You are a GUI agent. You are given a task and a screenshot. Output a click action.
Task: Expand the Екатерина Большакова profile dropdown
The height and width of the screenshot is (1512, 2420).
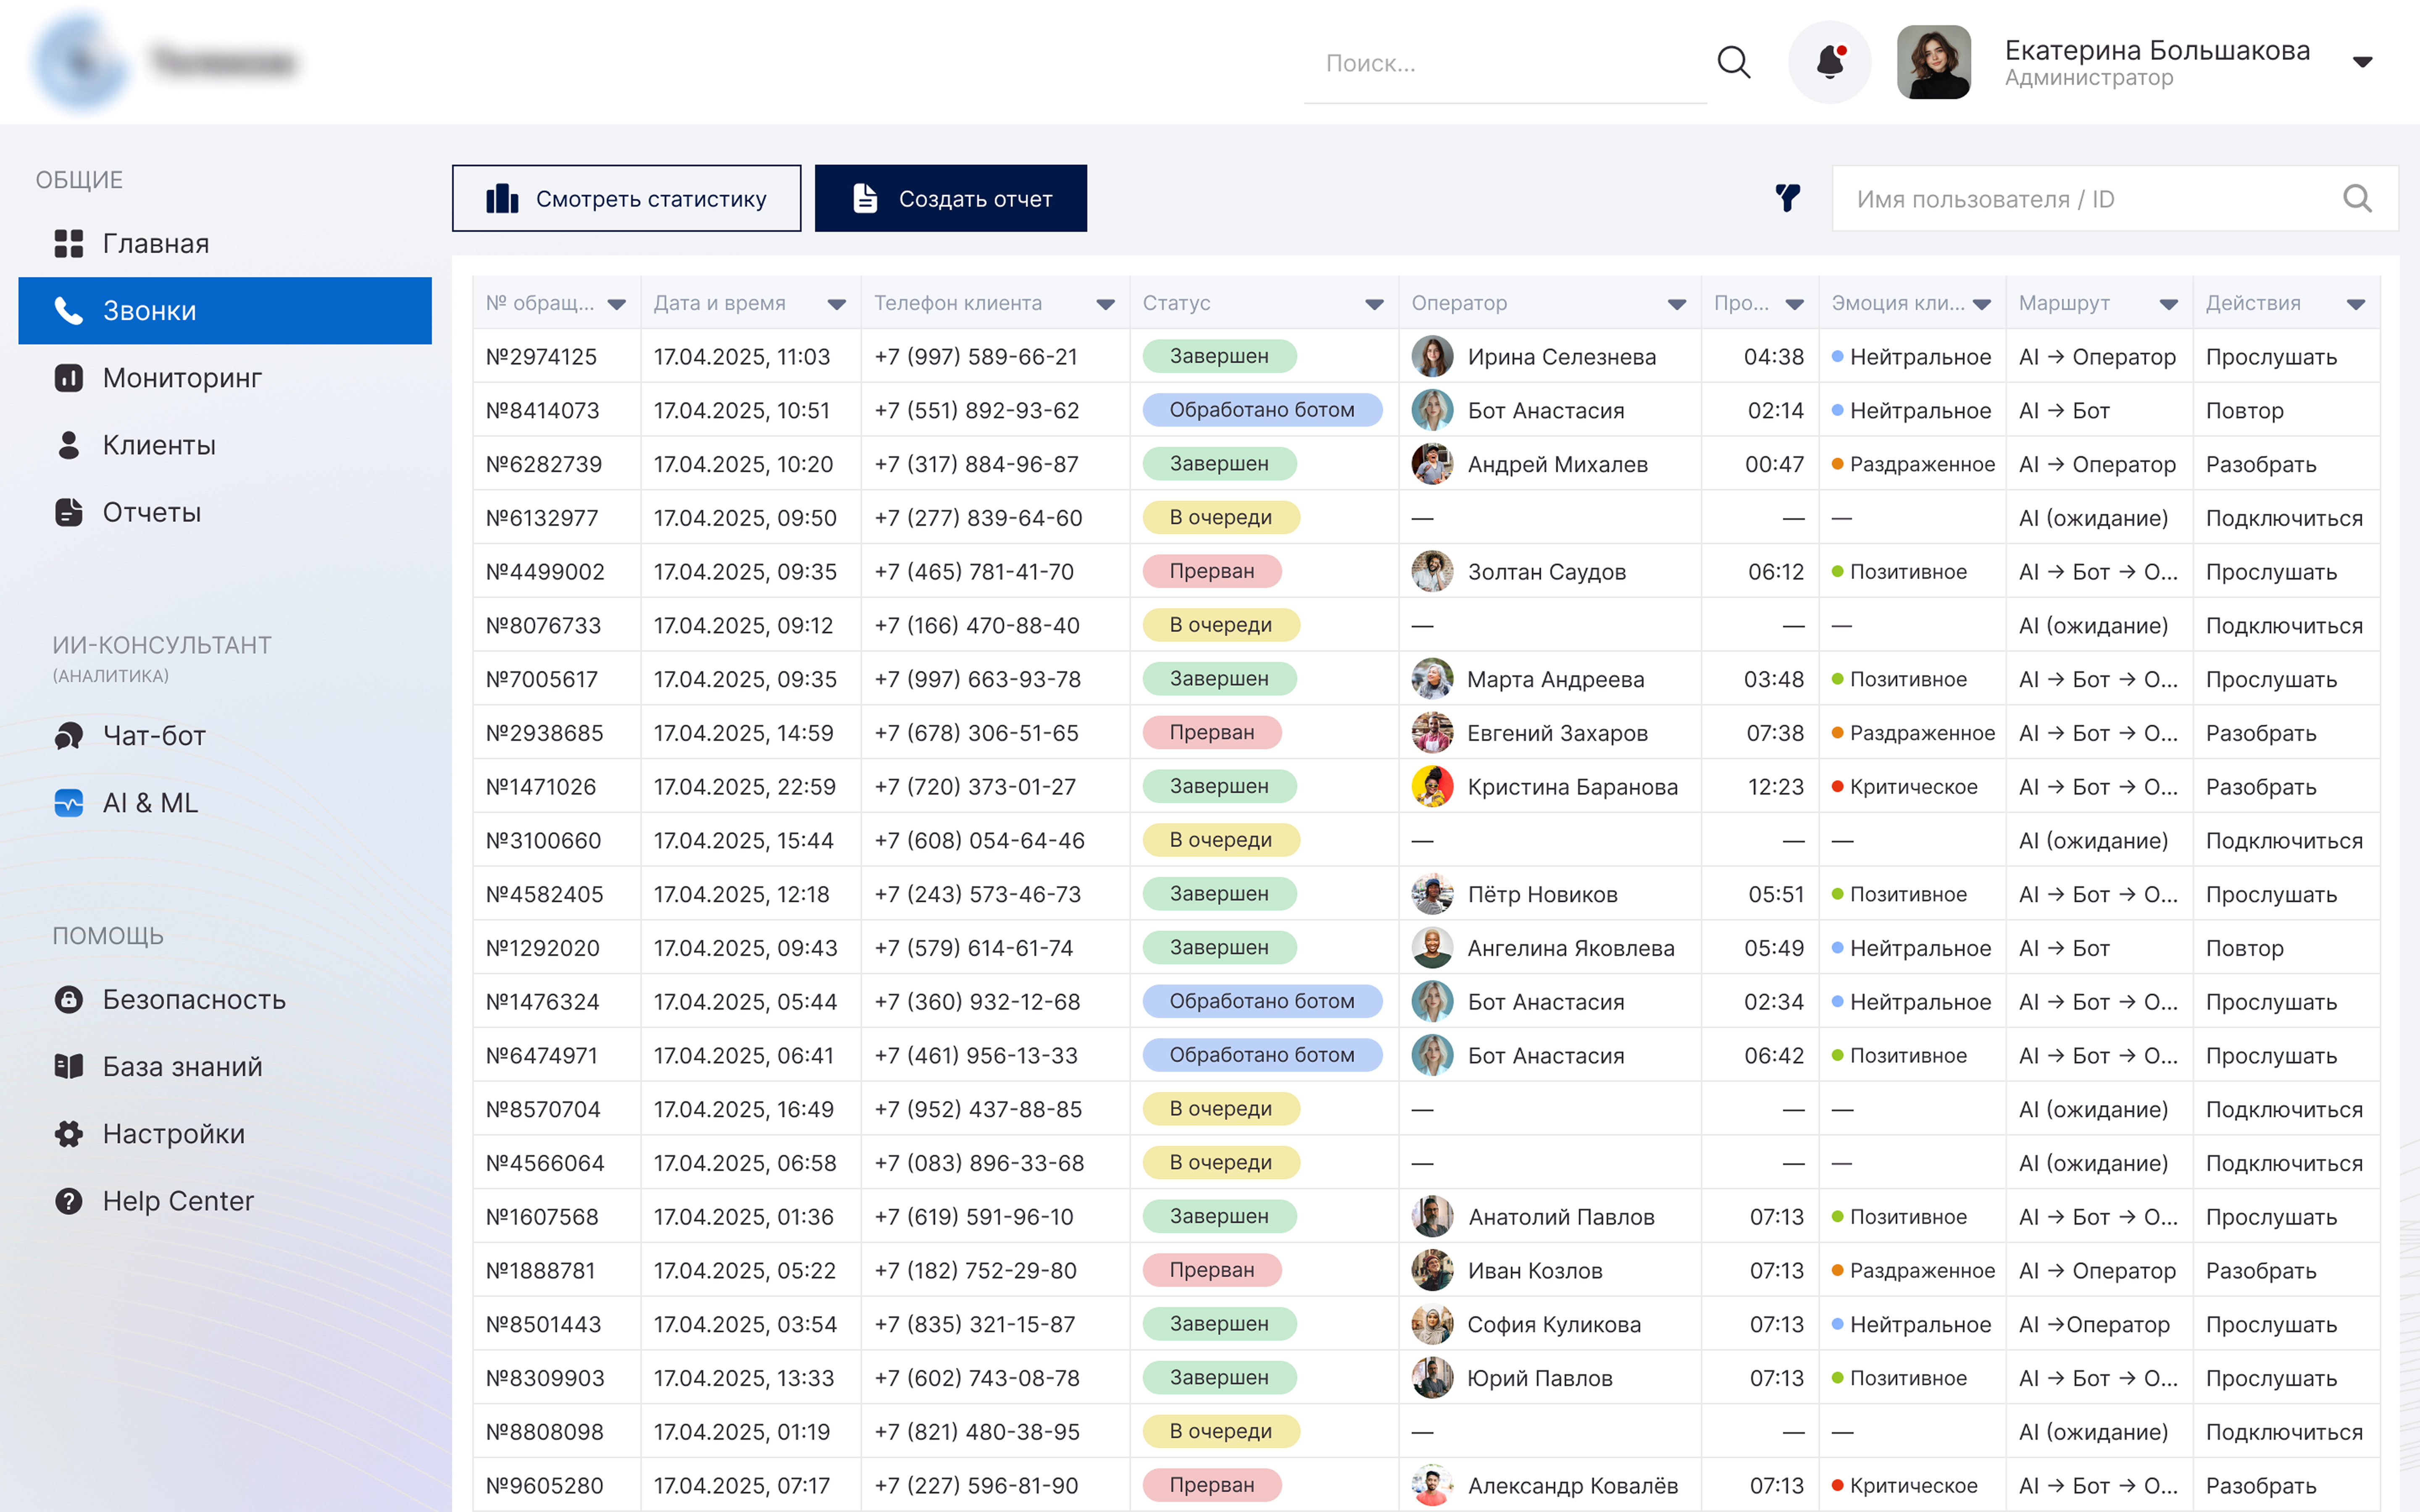click(2362, 62)
